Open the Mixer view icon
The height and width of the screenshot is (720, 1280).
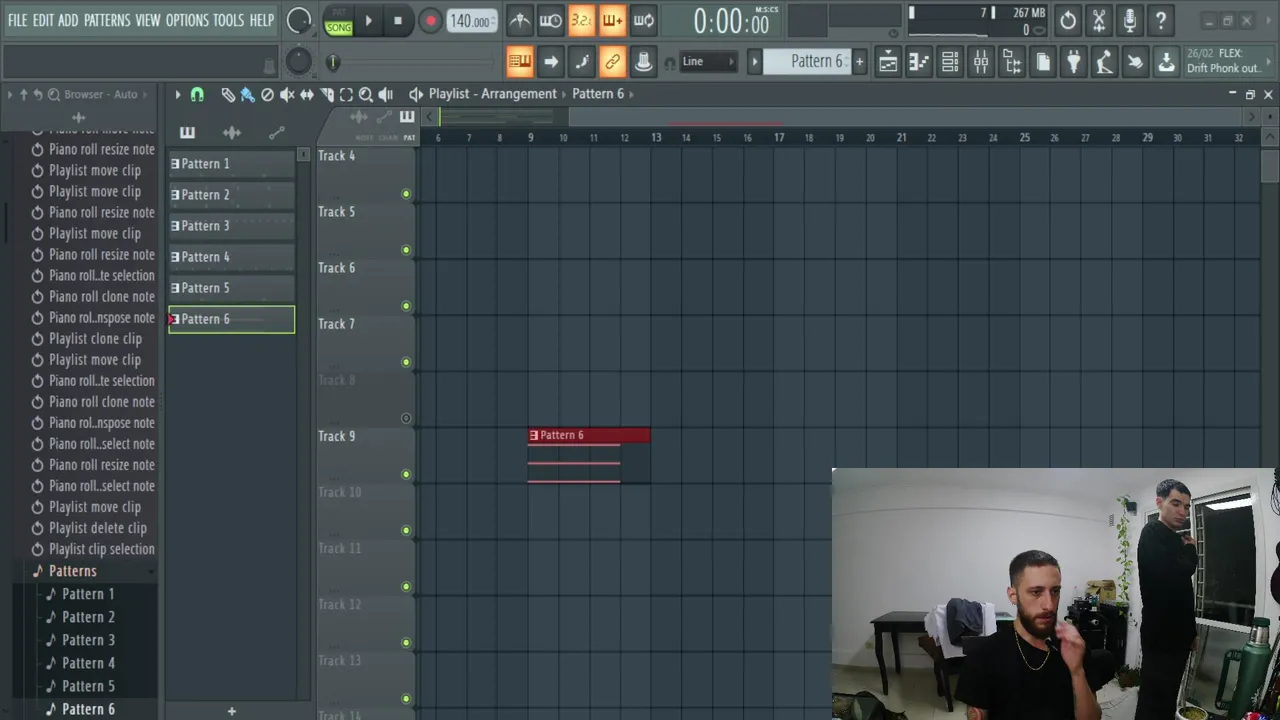point(981,62)
